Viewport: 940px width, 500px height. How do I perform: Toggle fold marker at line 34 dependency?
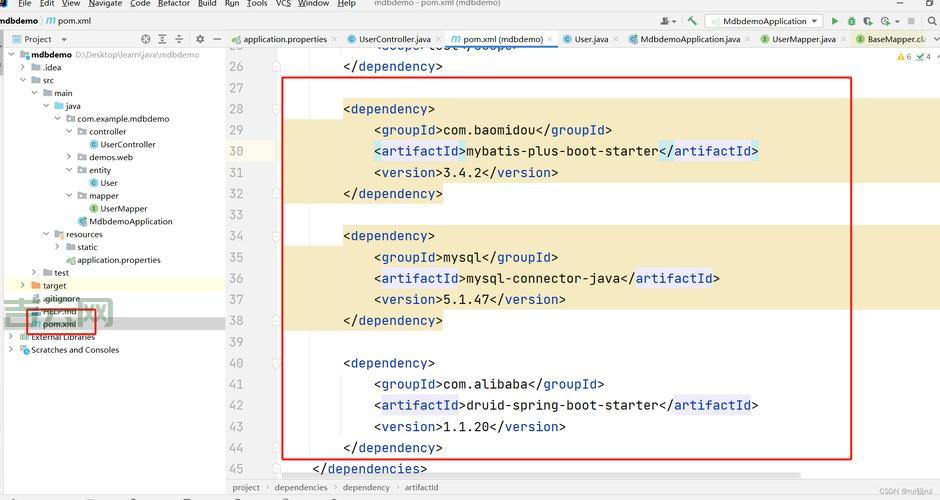[x=277, y=236]
